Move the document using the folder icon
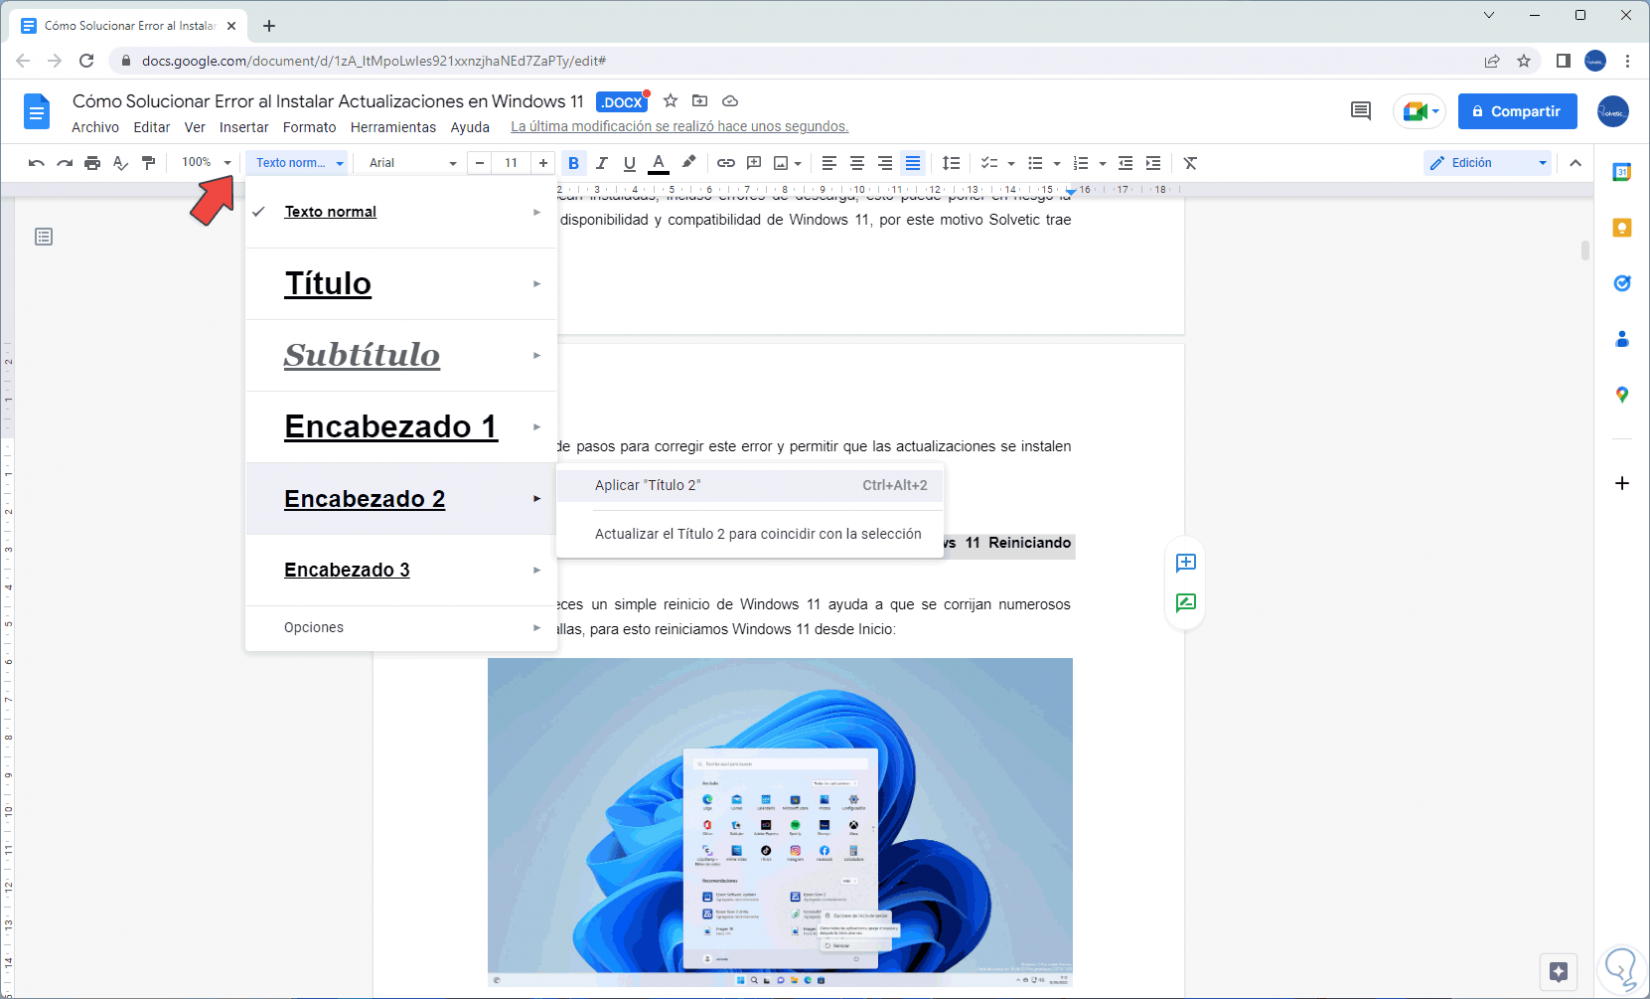 700,101
